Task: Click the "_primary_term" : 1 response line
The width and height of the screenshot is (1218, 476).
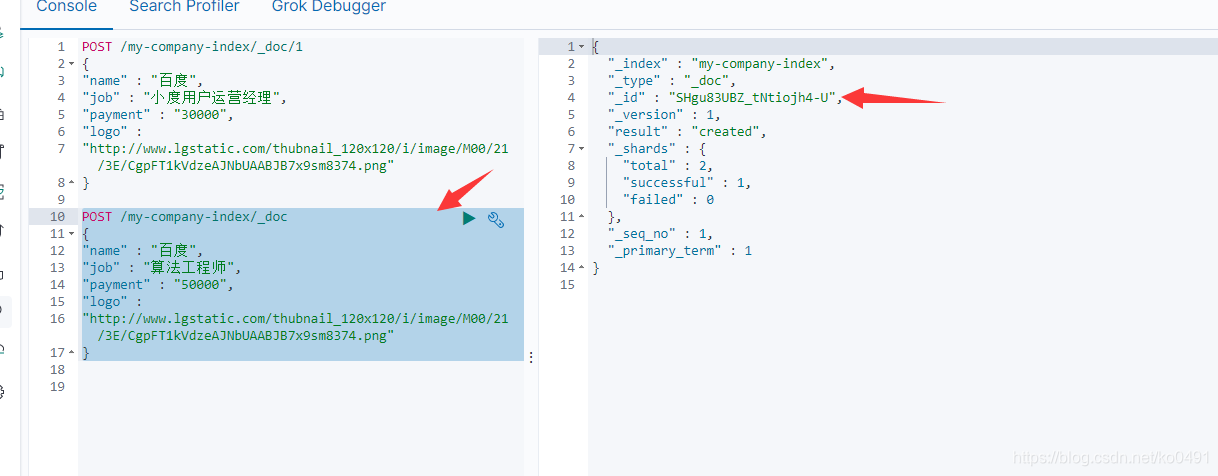Action: click(679, 251)
